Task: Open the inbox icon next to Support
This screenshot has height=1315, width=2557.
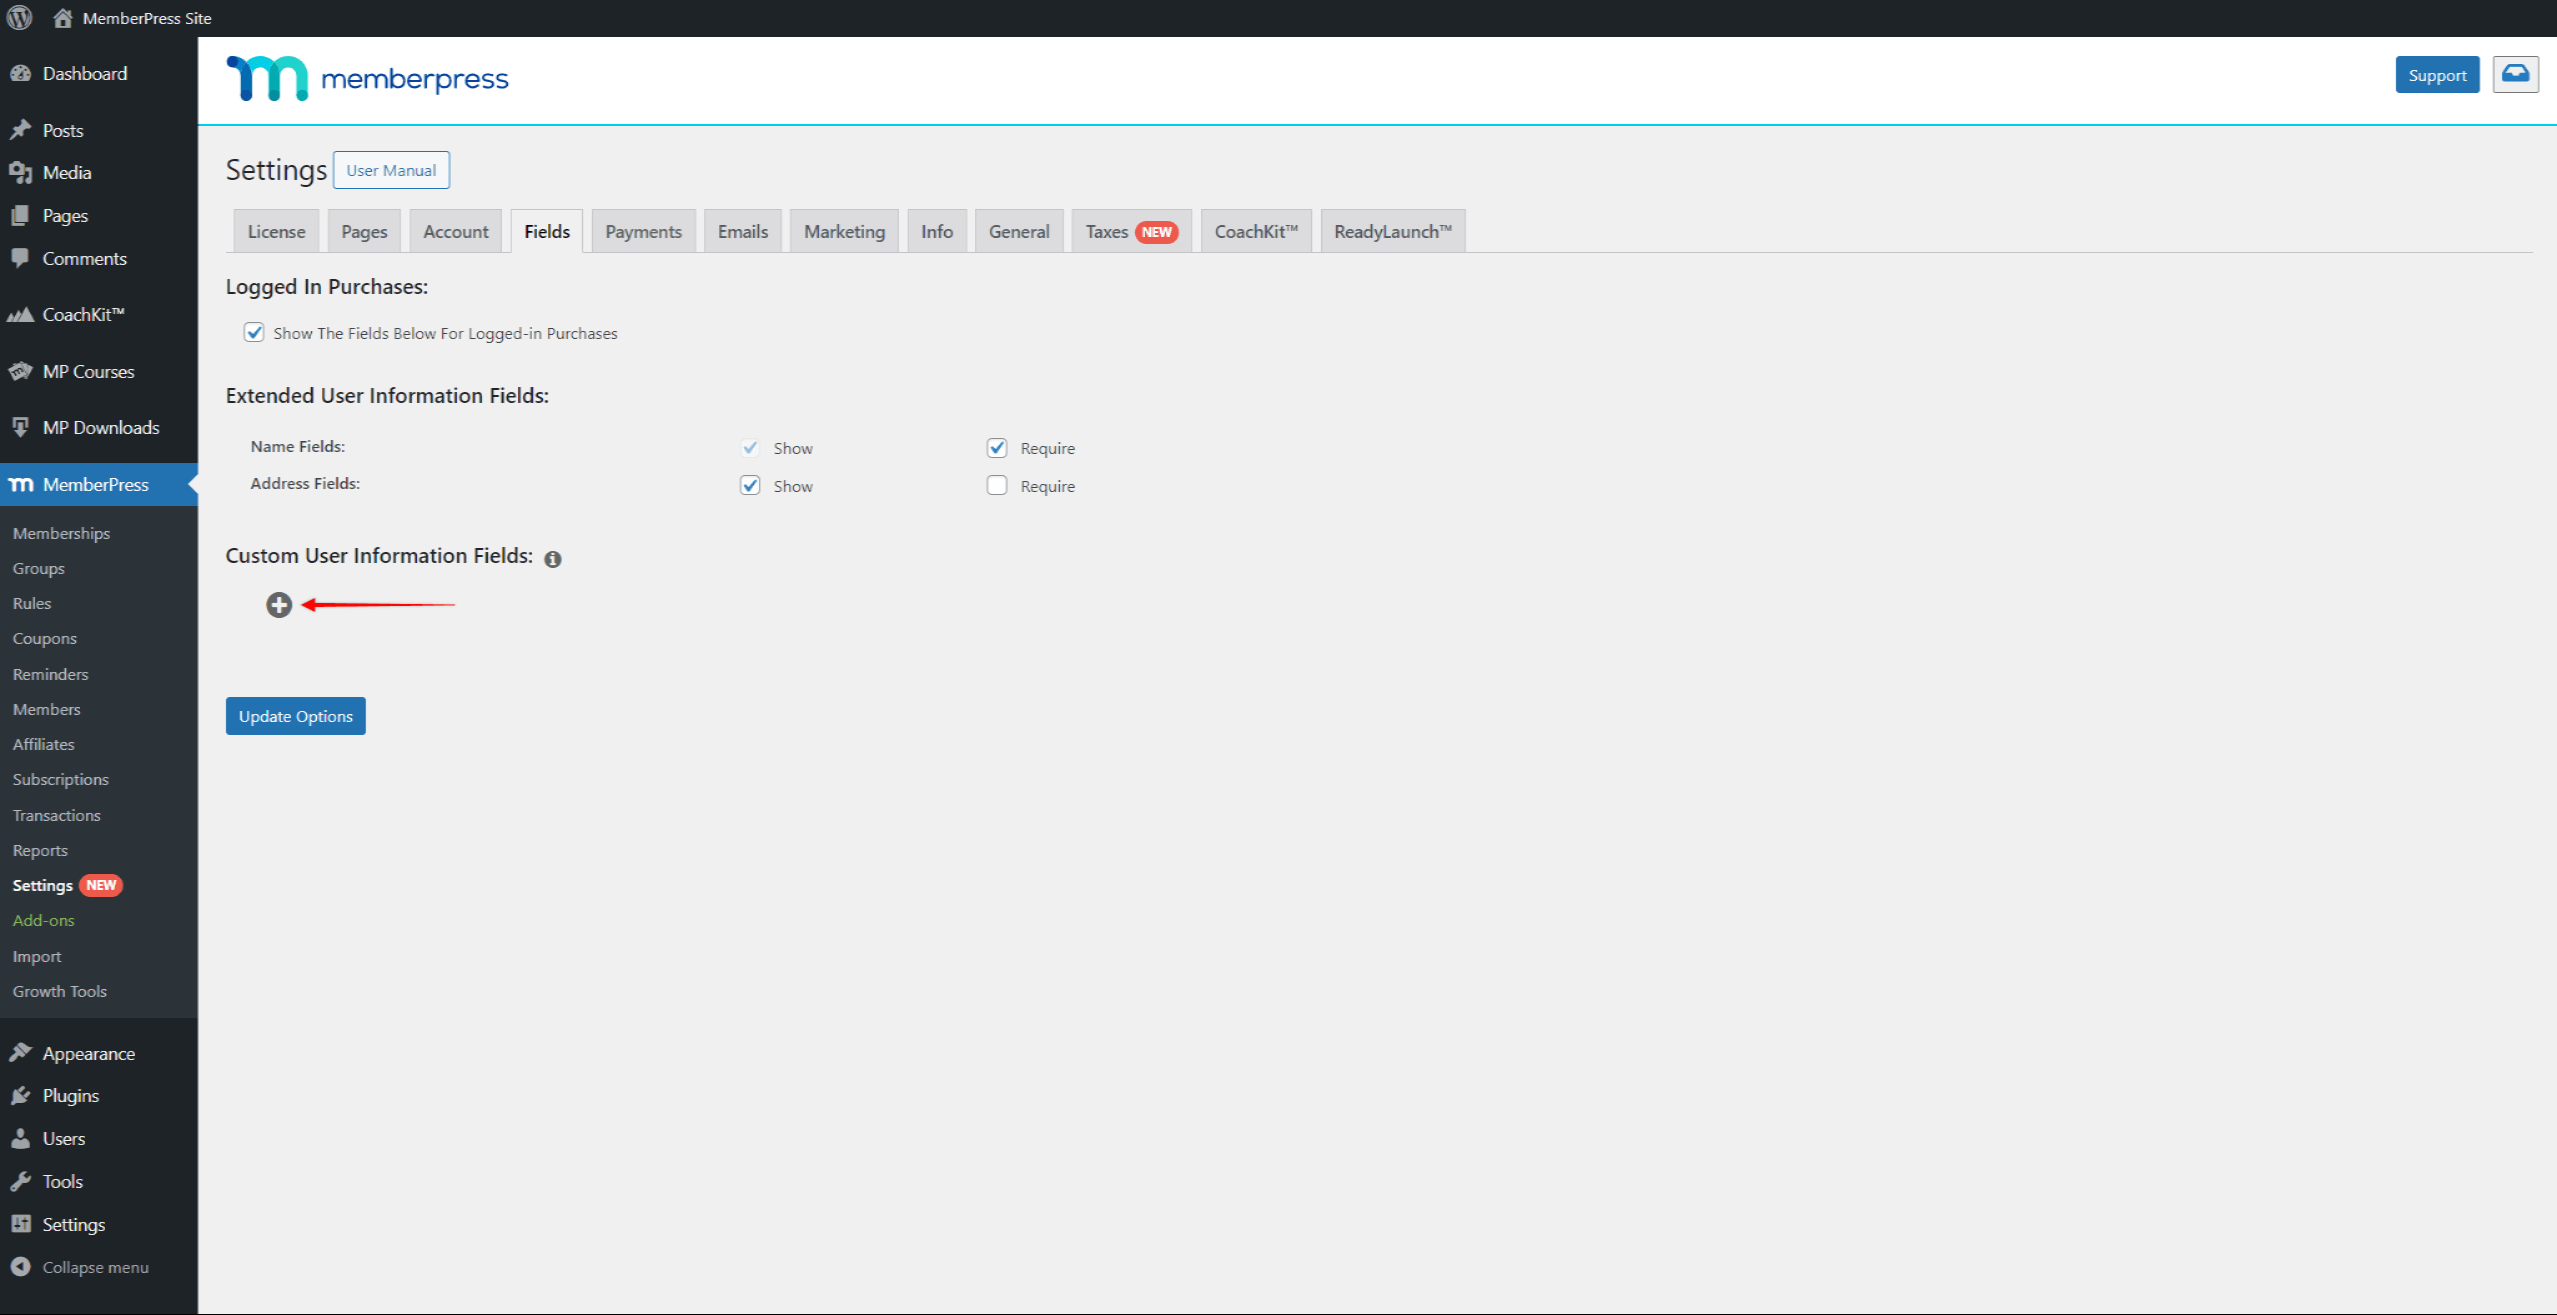Action: coord(2515,75)
